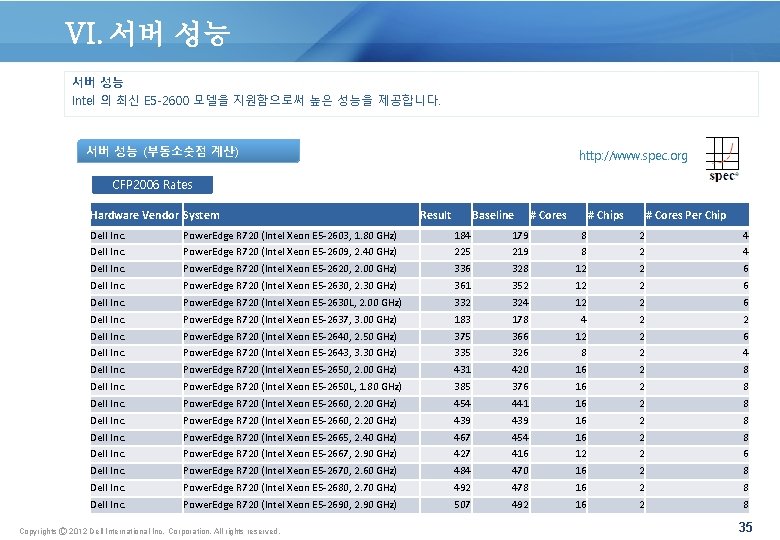Viewport: 780px width, 540px height.
Task: Click the Dell Inc. cell in E5-2690 row
Action: tap(136, 504)
